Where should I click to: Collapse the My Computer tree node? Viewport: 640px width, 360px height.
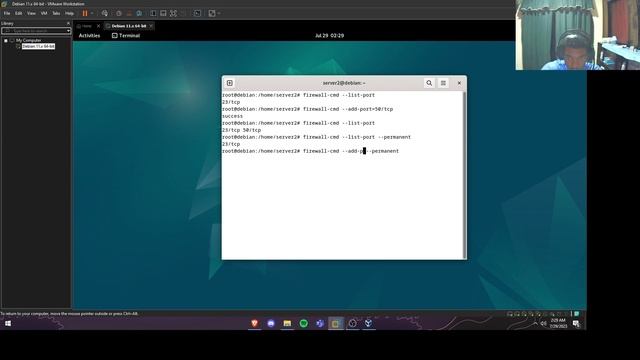(x=6, y=40)
